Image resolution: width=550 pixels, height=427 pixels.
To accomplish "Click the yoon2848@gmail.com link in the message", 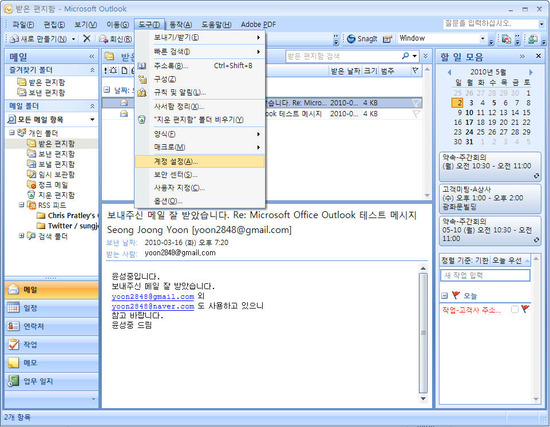I will coord(153,296).
